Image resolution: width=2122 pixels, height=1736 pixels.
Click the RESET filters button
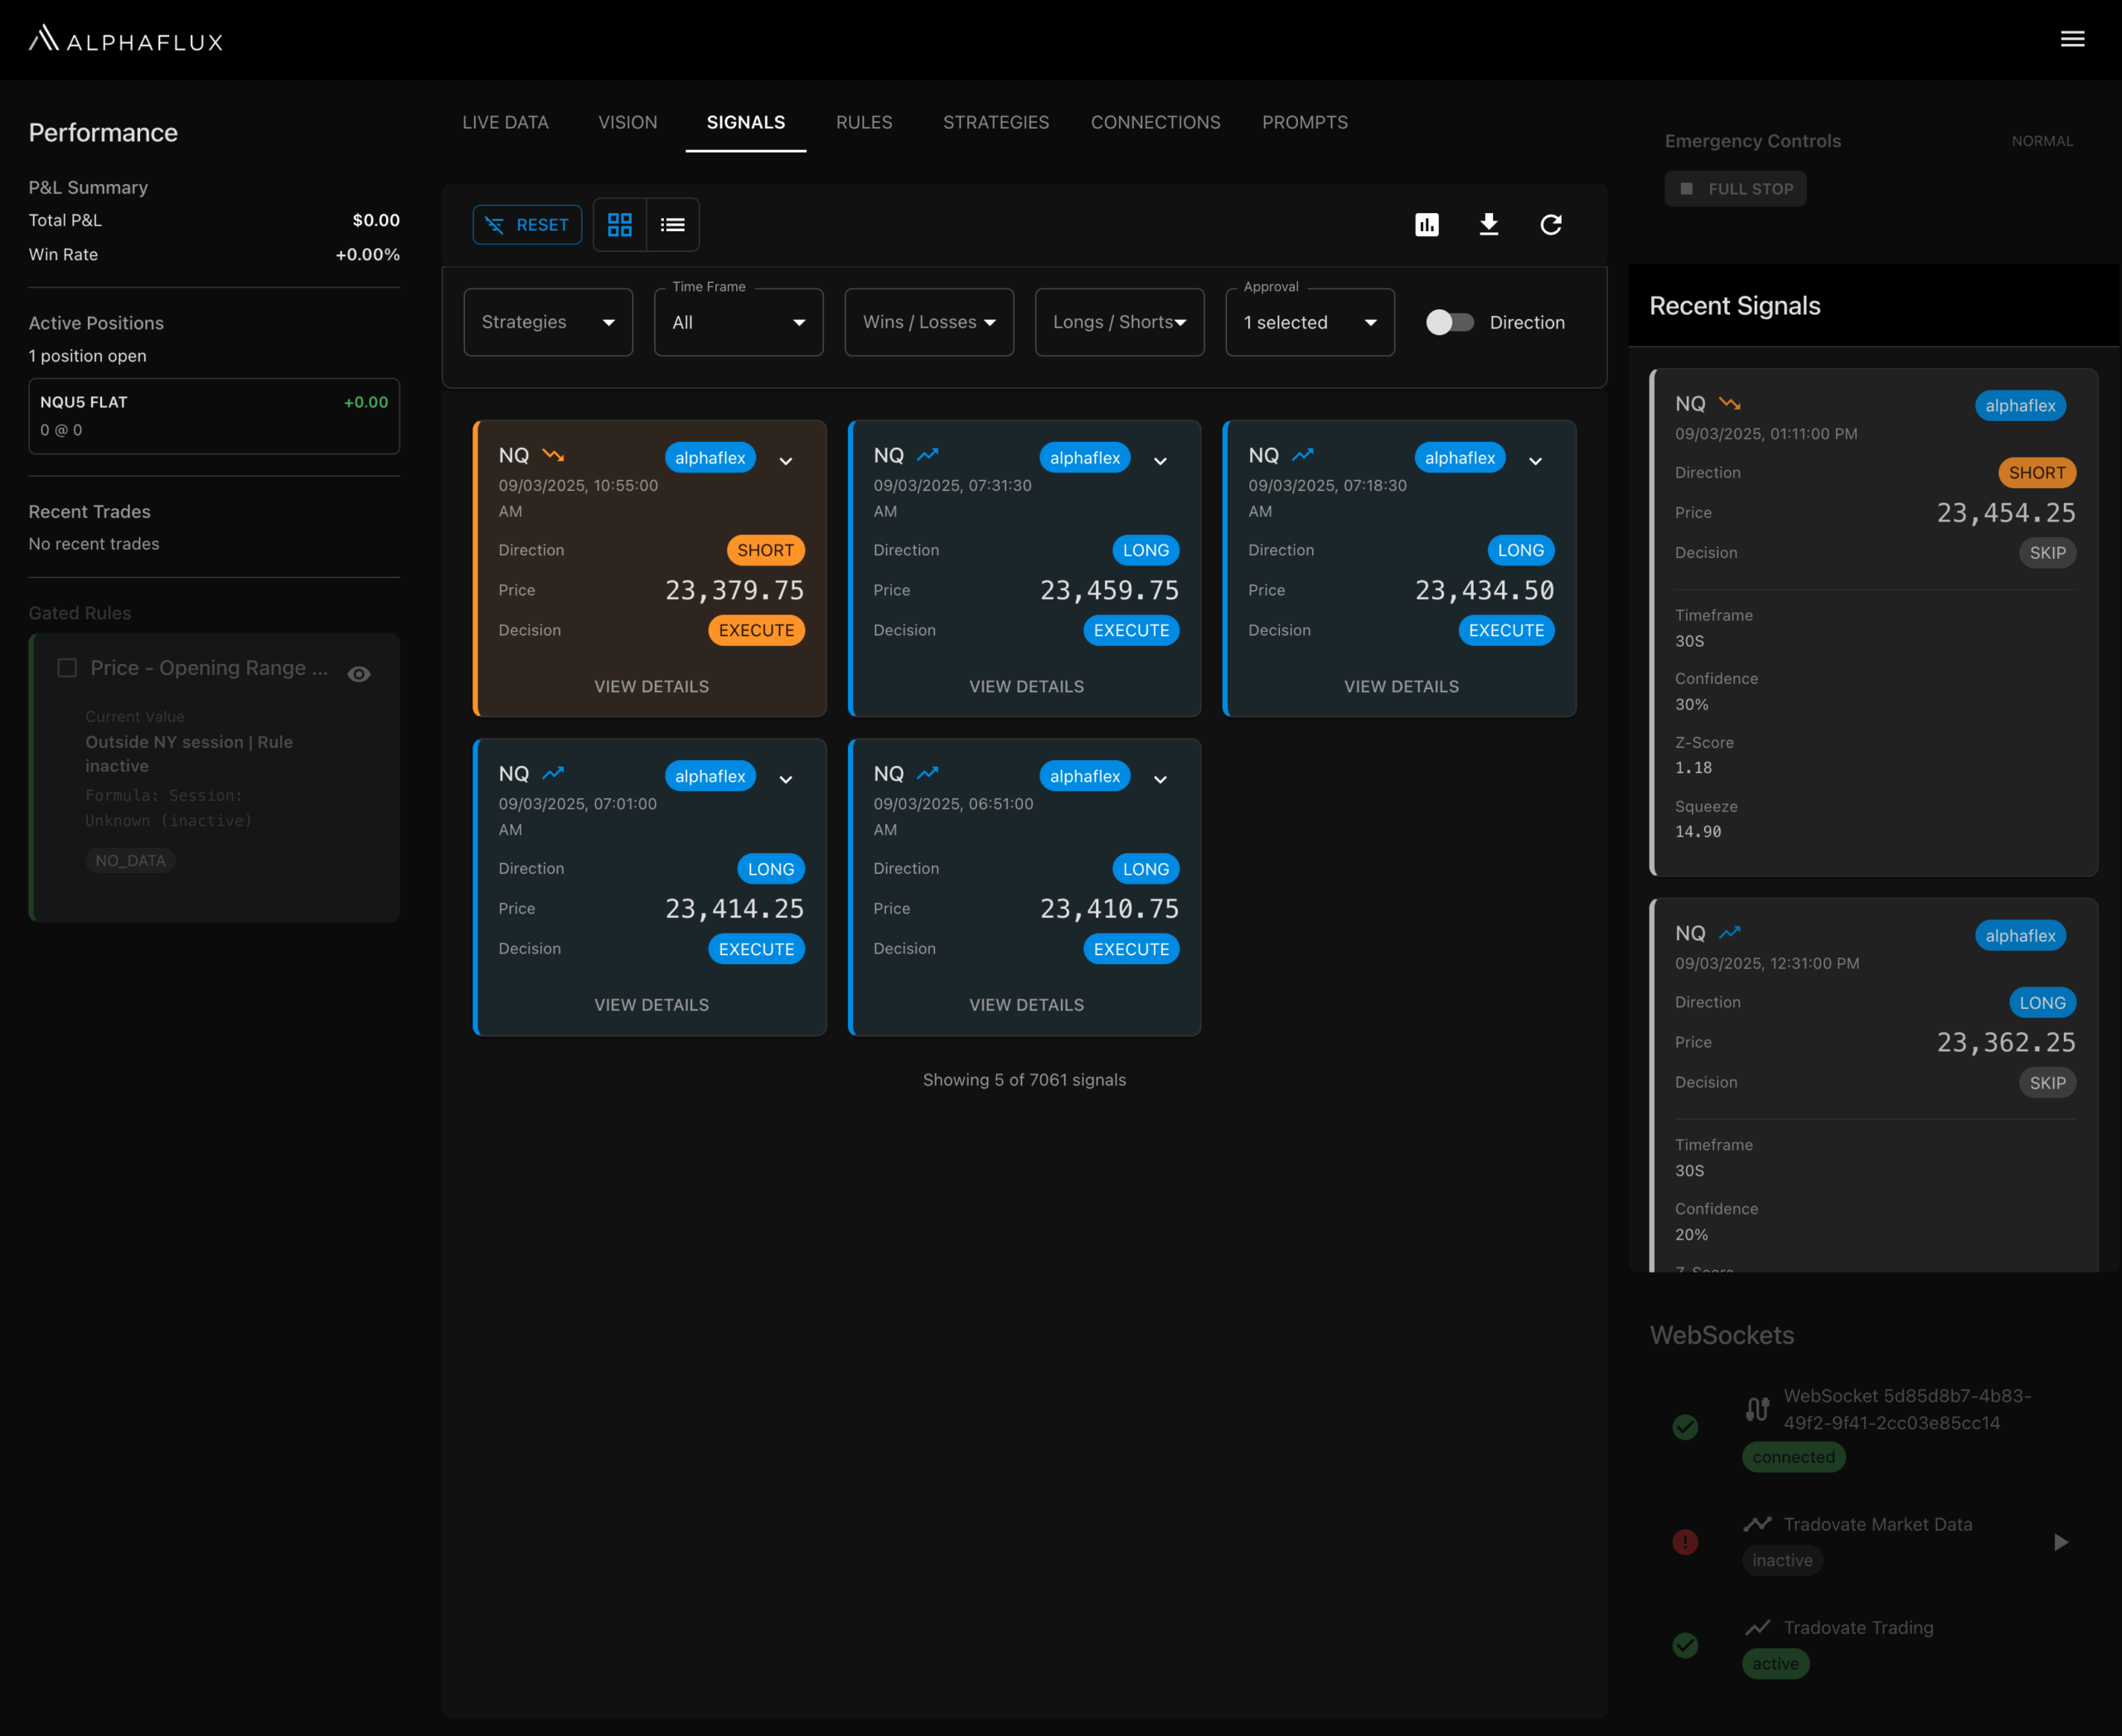527,225
